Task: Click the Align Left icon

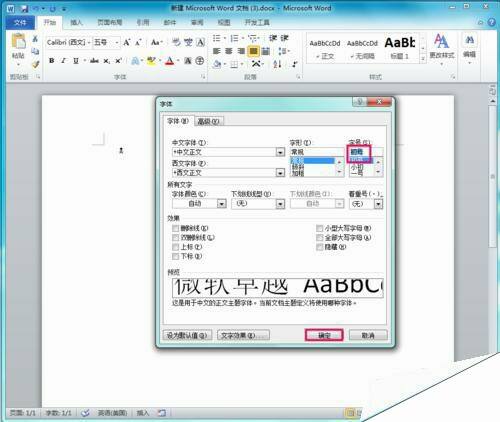Action: (217, 51)
